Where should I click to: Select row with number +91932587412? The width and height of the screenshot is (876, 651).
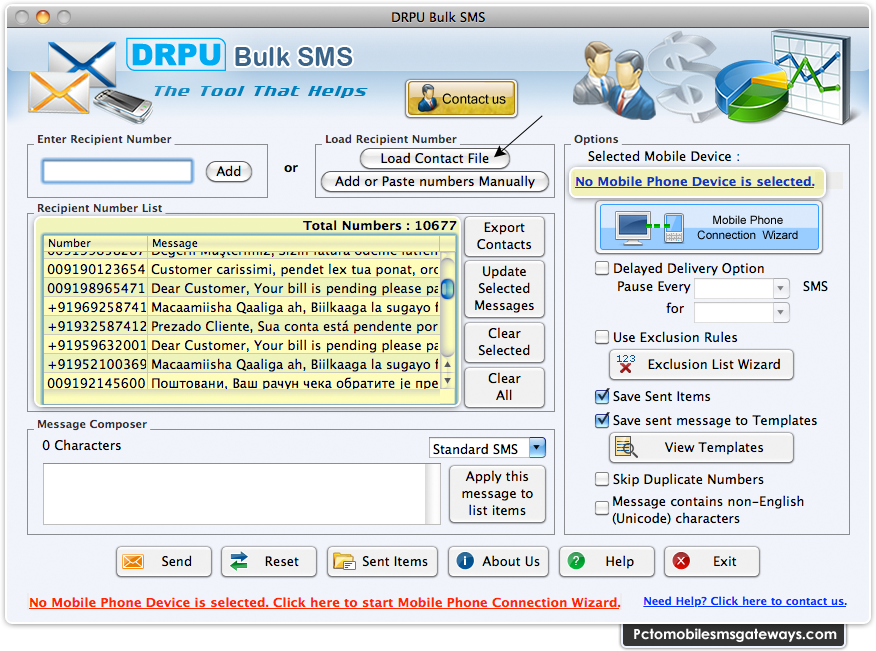pos(242,326)
